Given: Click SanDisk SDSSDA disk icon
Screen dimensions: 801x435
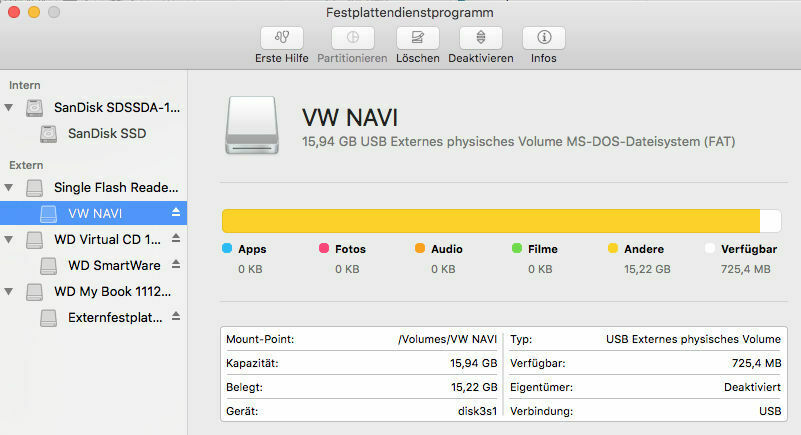Looking at the screenshot, I should point(34,108).
